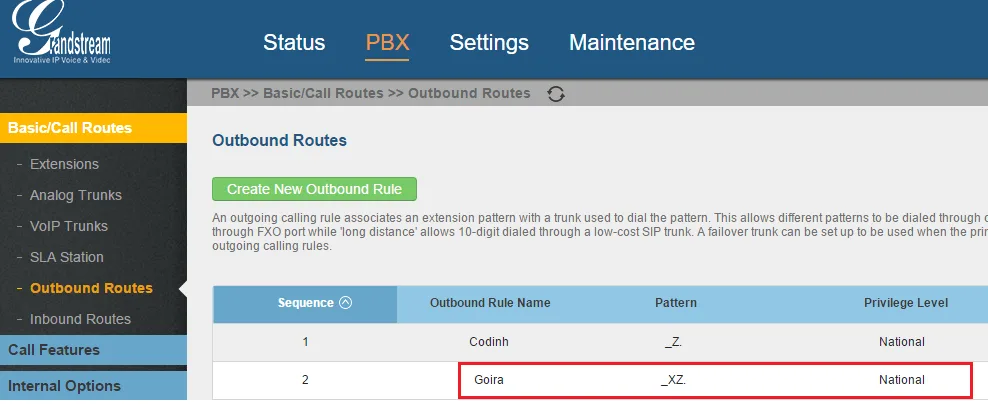The width and height of the screenshot is (988, 404).
Task: Open Extensions in the sidebar
Action: (x=64, y=164)
